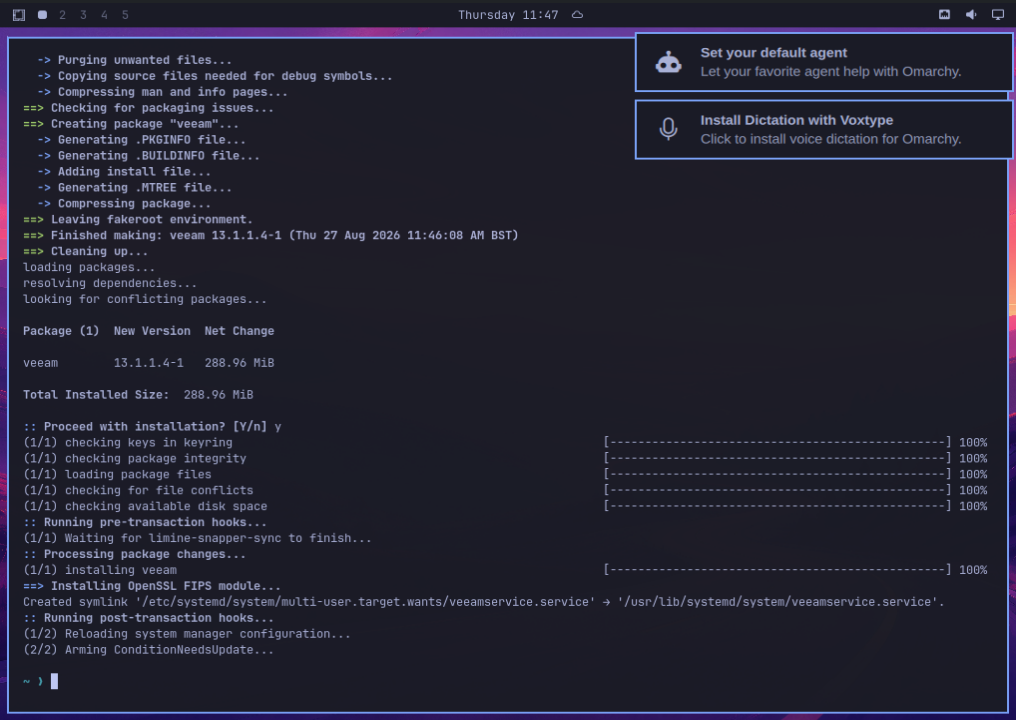Click the 'checking available disk space' line
Image resolution: width=1016 pixels, height=720 pixels.
(x=145, y=506)
